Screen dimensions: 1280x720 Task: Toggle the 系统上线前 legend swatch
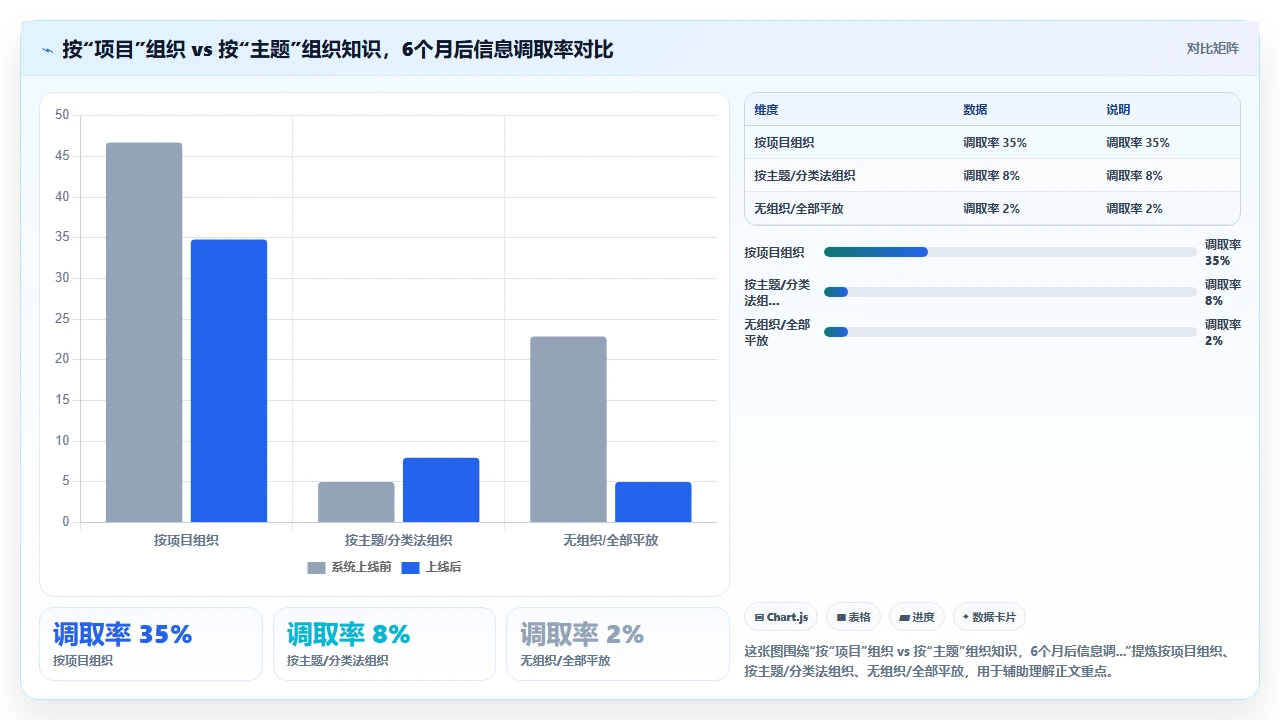point(316,568)
